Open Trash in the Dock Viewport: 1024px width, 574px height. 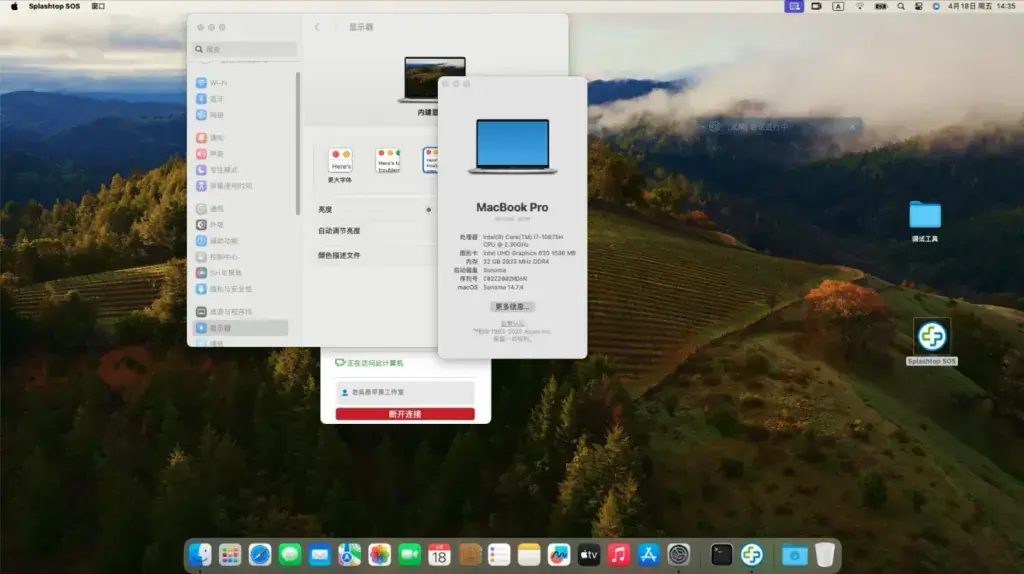coord(825,555)
